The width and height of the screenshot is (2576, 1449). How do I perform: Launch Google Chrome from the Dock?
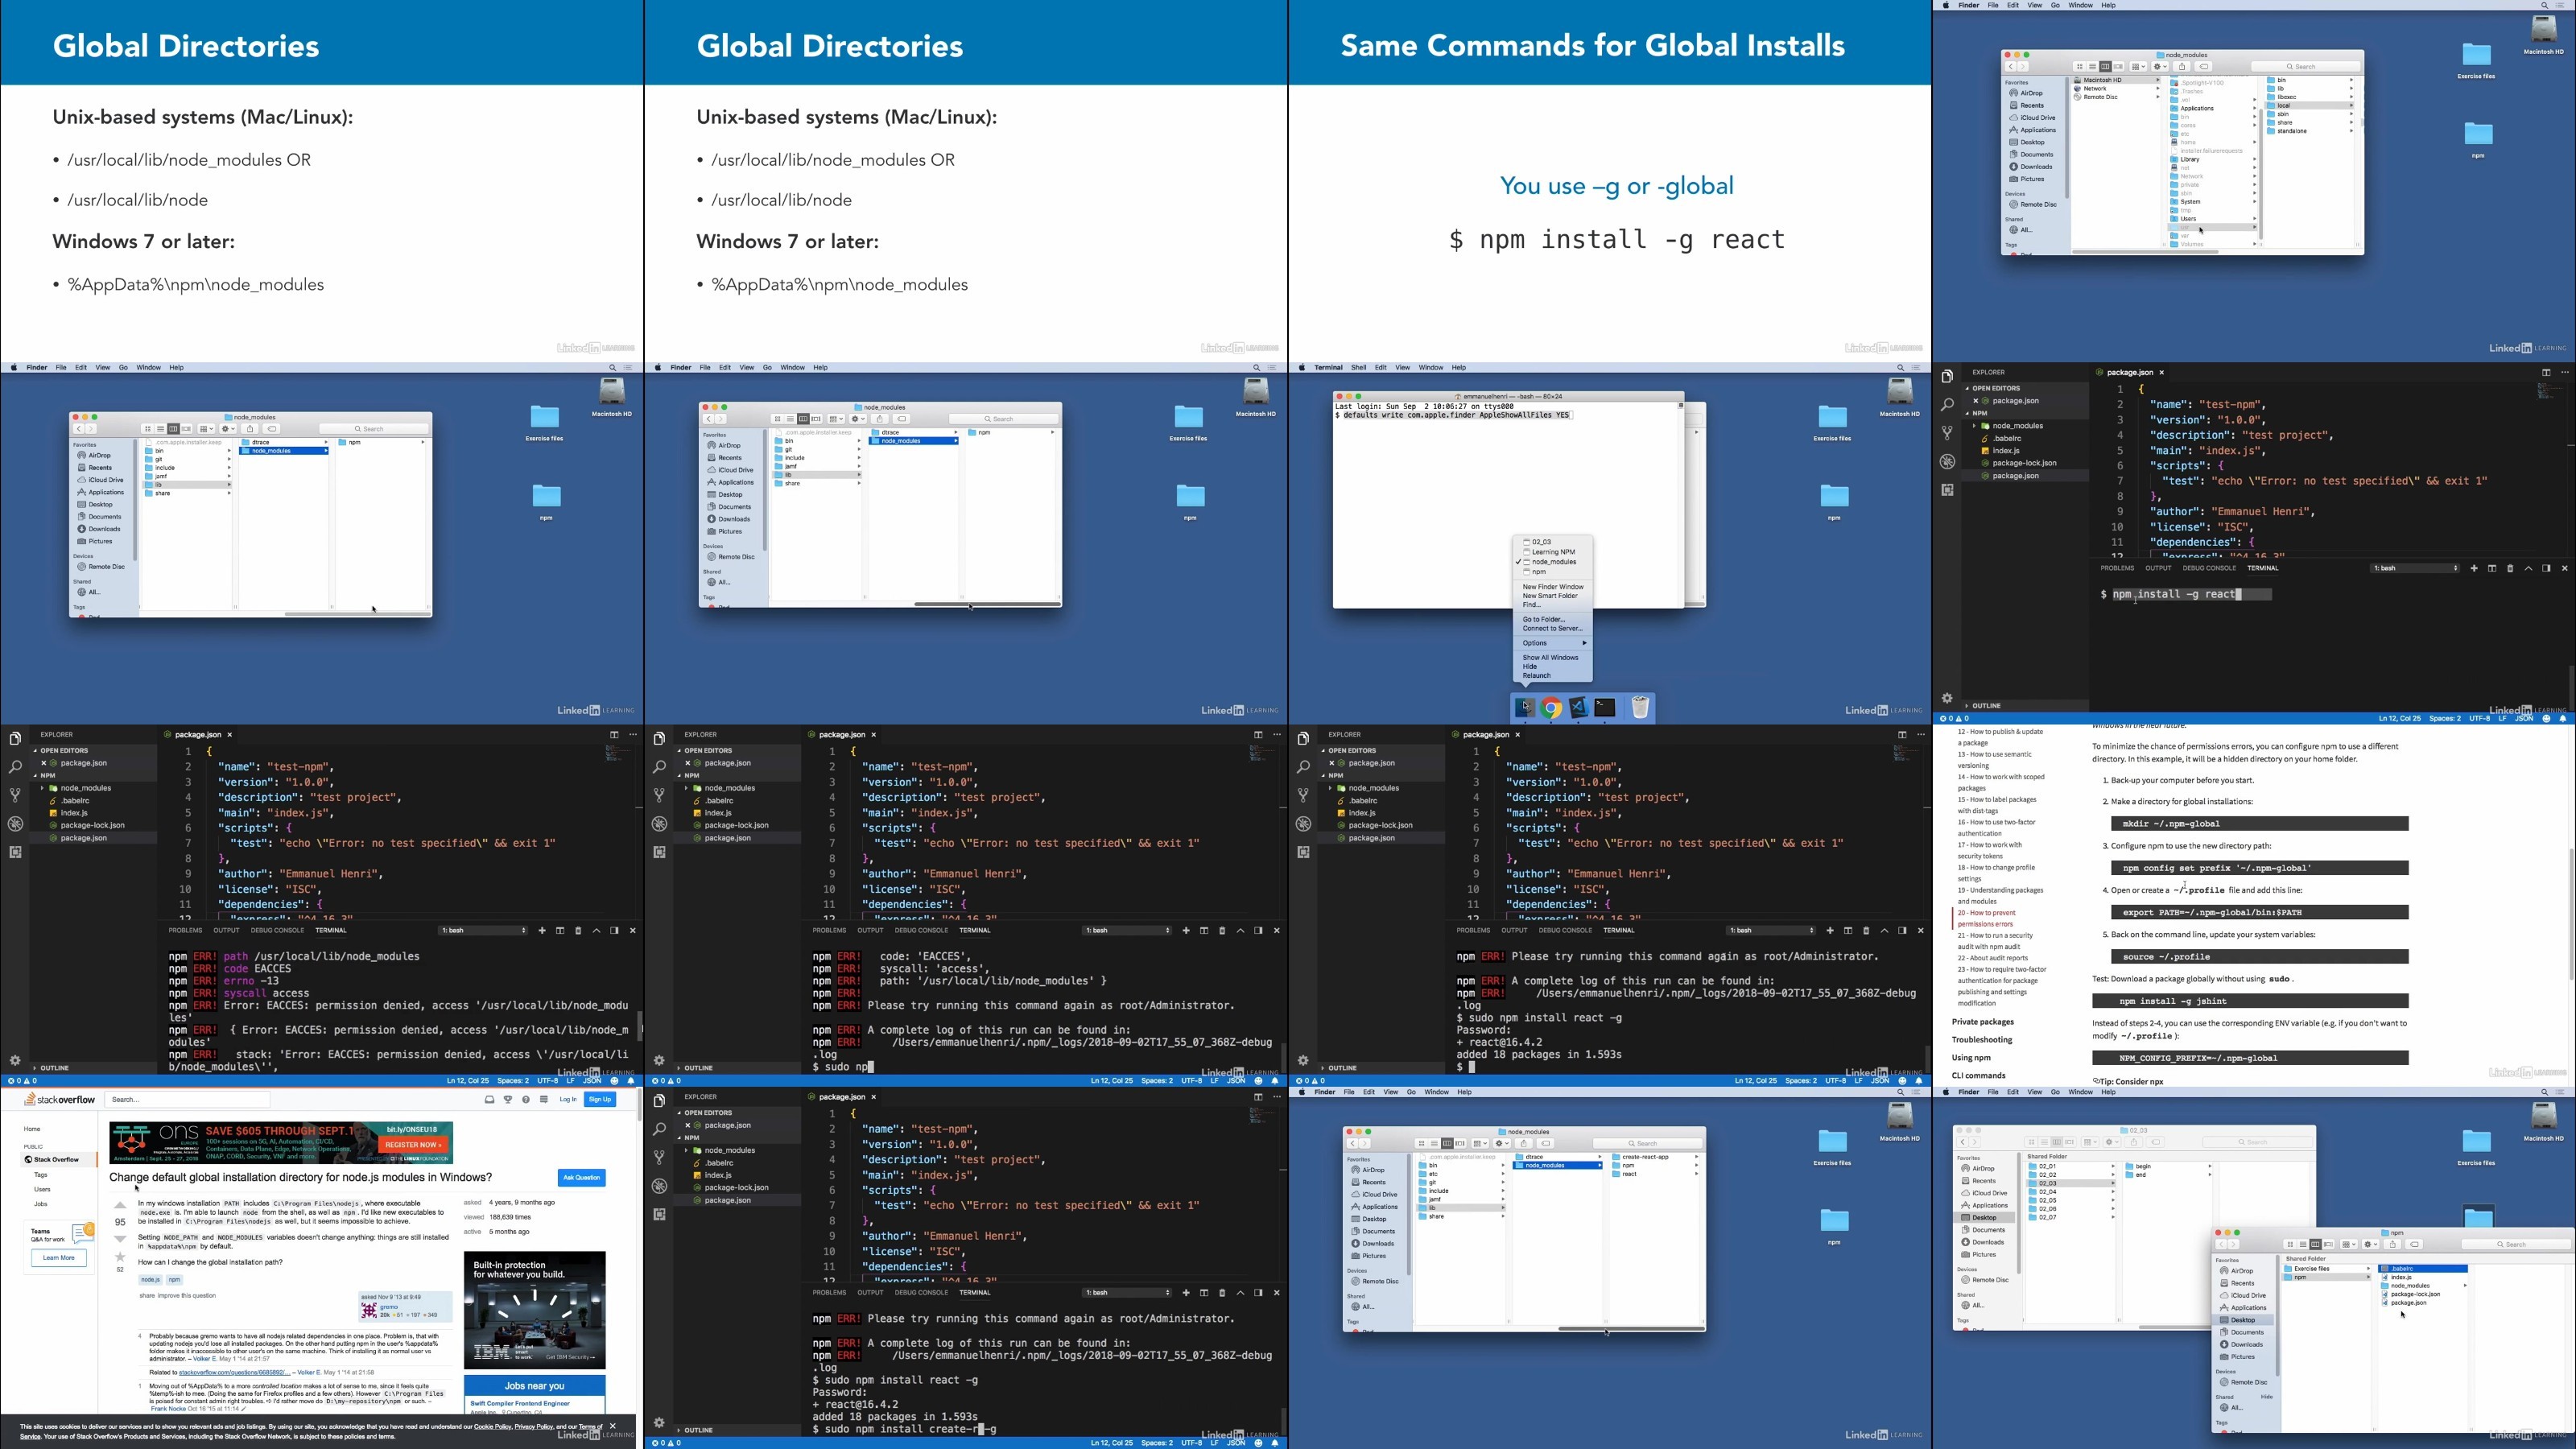click(x=1551, y=708)
